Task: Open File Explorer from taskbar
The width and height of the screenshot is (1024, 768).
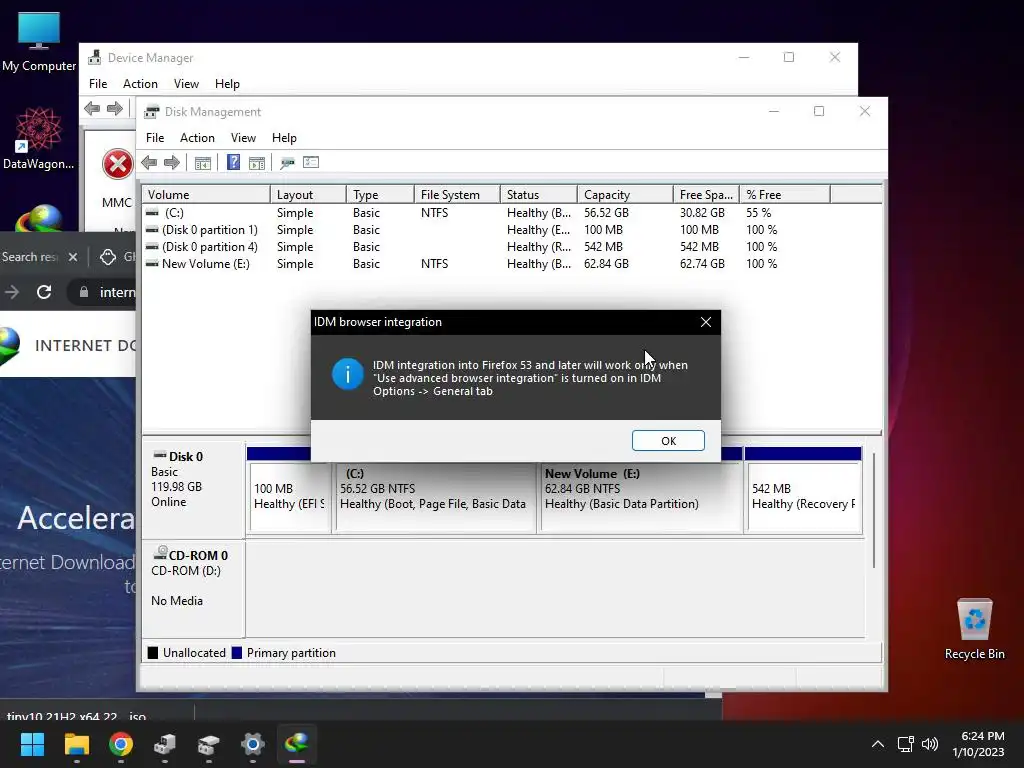Action: [x=76, y=744]
